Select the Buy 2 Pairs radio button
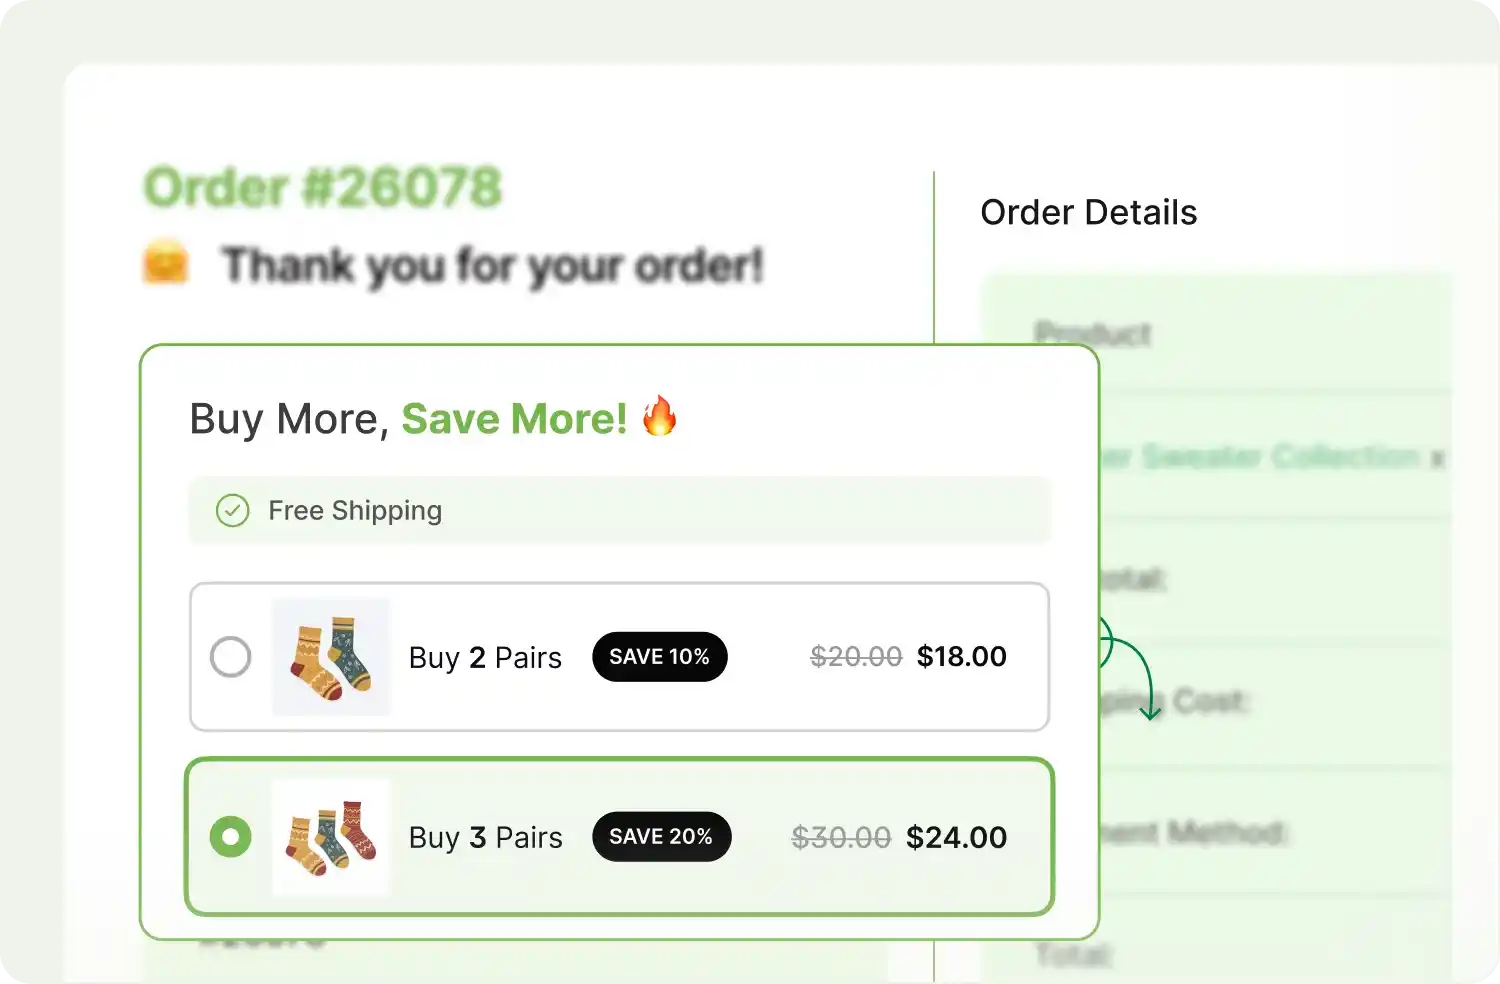The image size is (1500, 984). point(231,657)
